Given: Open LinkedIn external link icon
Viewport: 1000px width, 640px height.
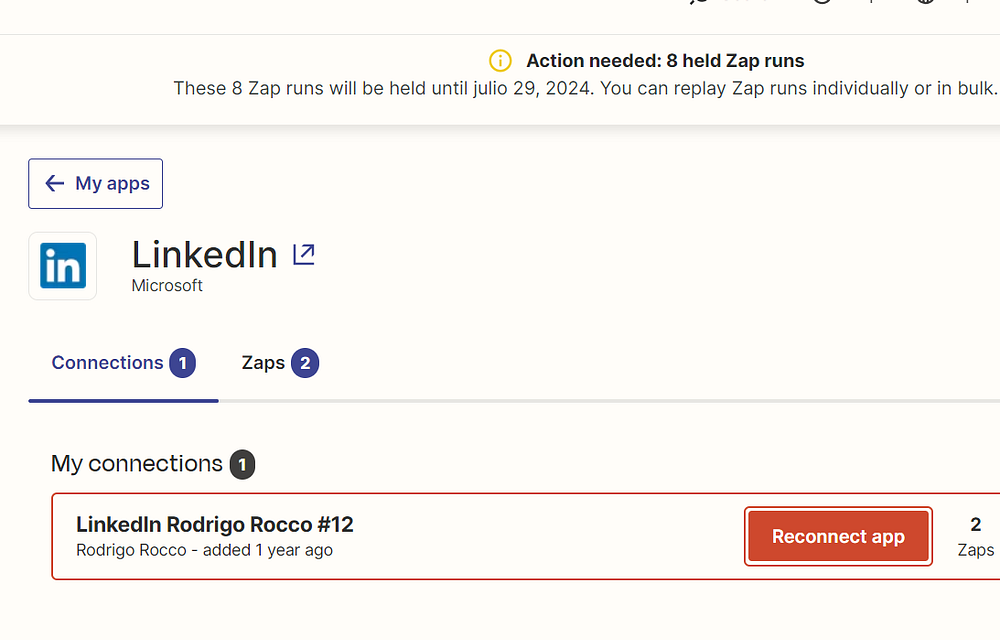Looking at the screenshot, I should pyautogui.click(x=303, y=254).
